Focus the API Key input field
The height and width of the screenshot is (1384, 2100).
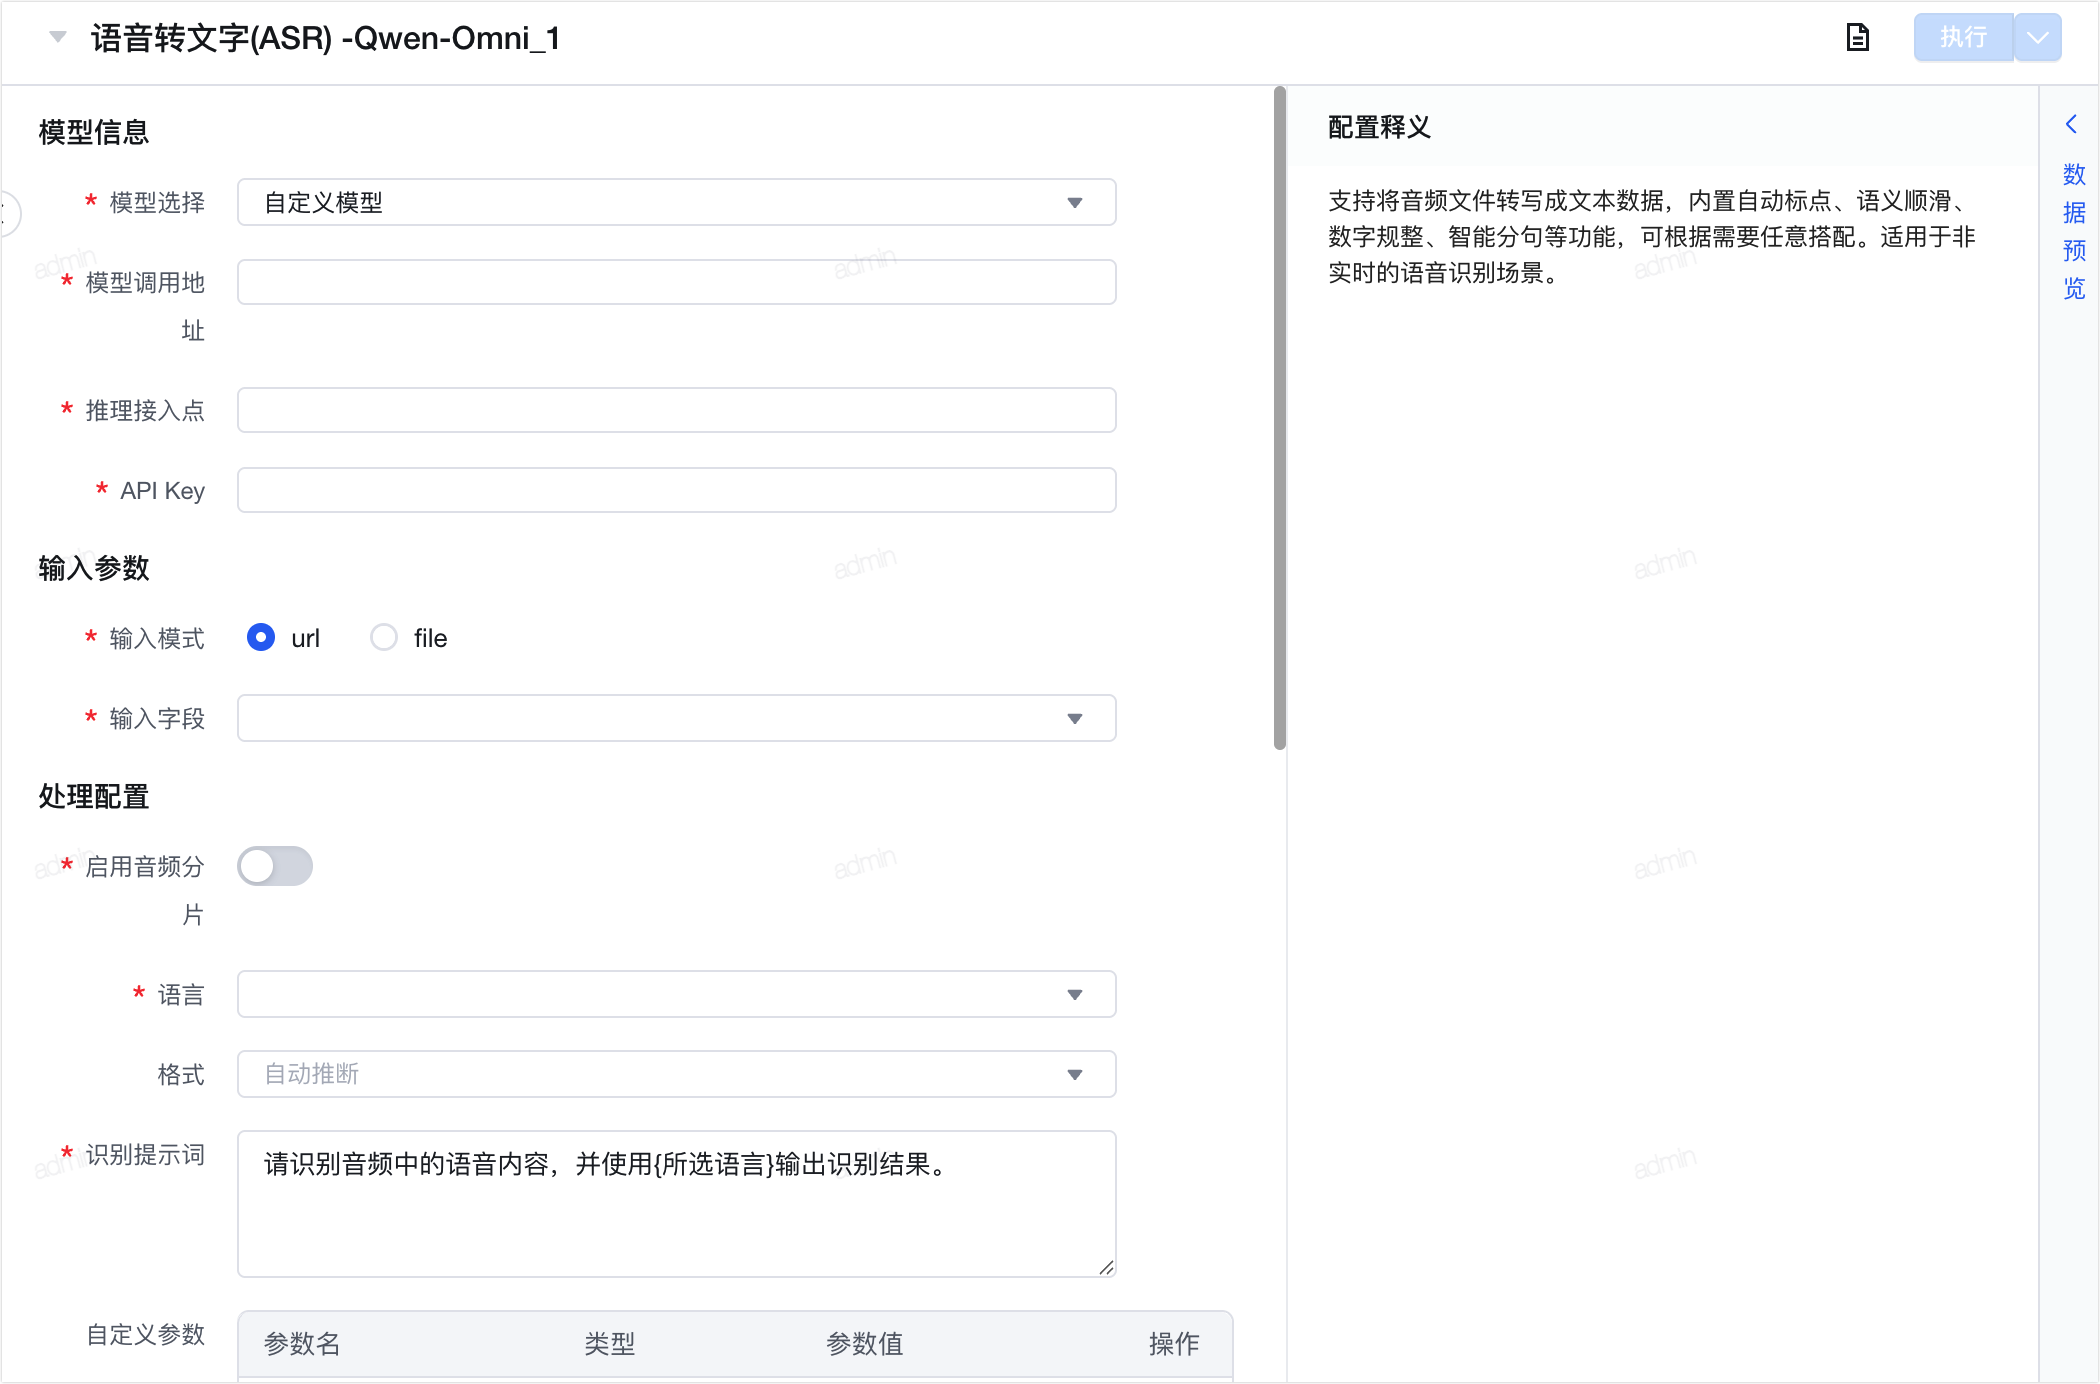pos(676,490)
